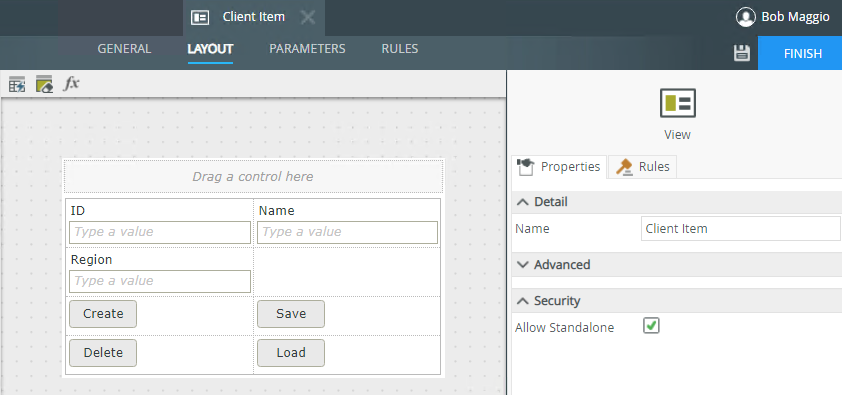Switch to the GENERAL tab
The width and height of the screenshot is (842, 395).
124,49
